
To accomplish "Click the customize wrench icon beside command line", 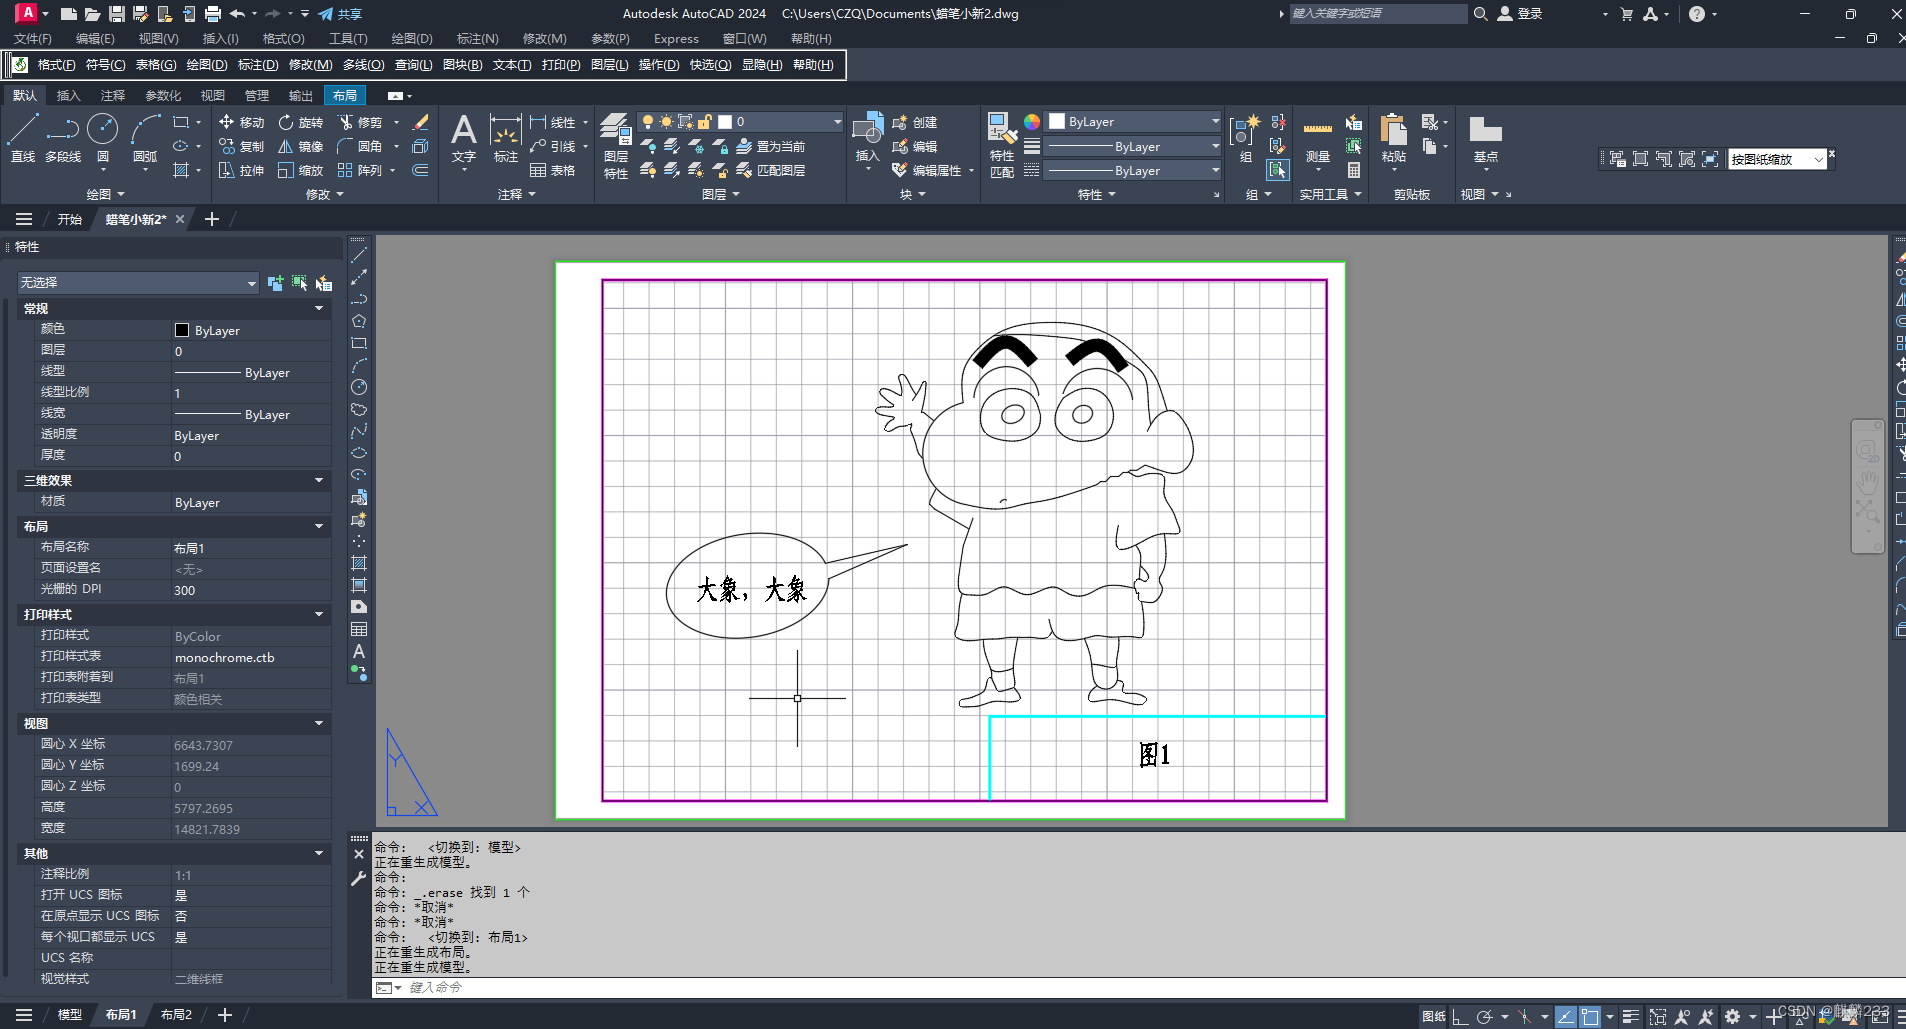I will coord(359,878).
